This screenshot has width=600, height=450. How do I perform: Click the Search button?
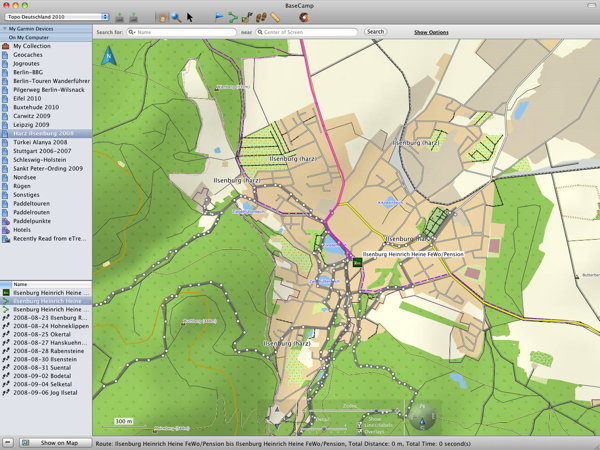coord(375,32)
